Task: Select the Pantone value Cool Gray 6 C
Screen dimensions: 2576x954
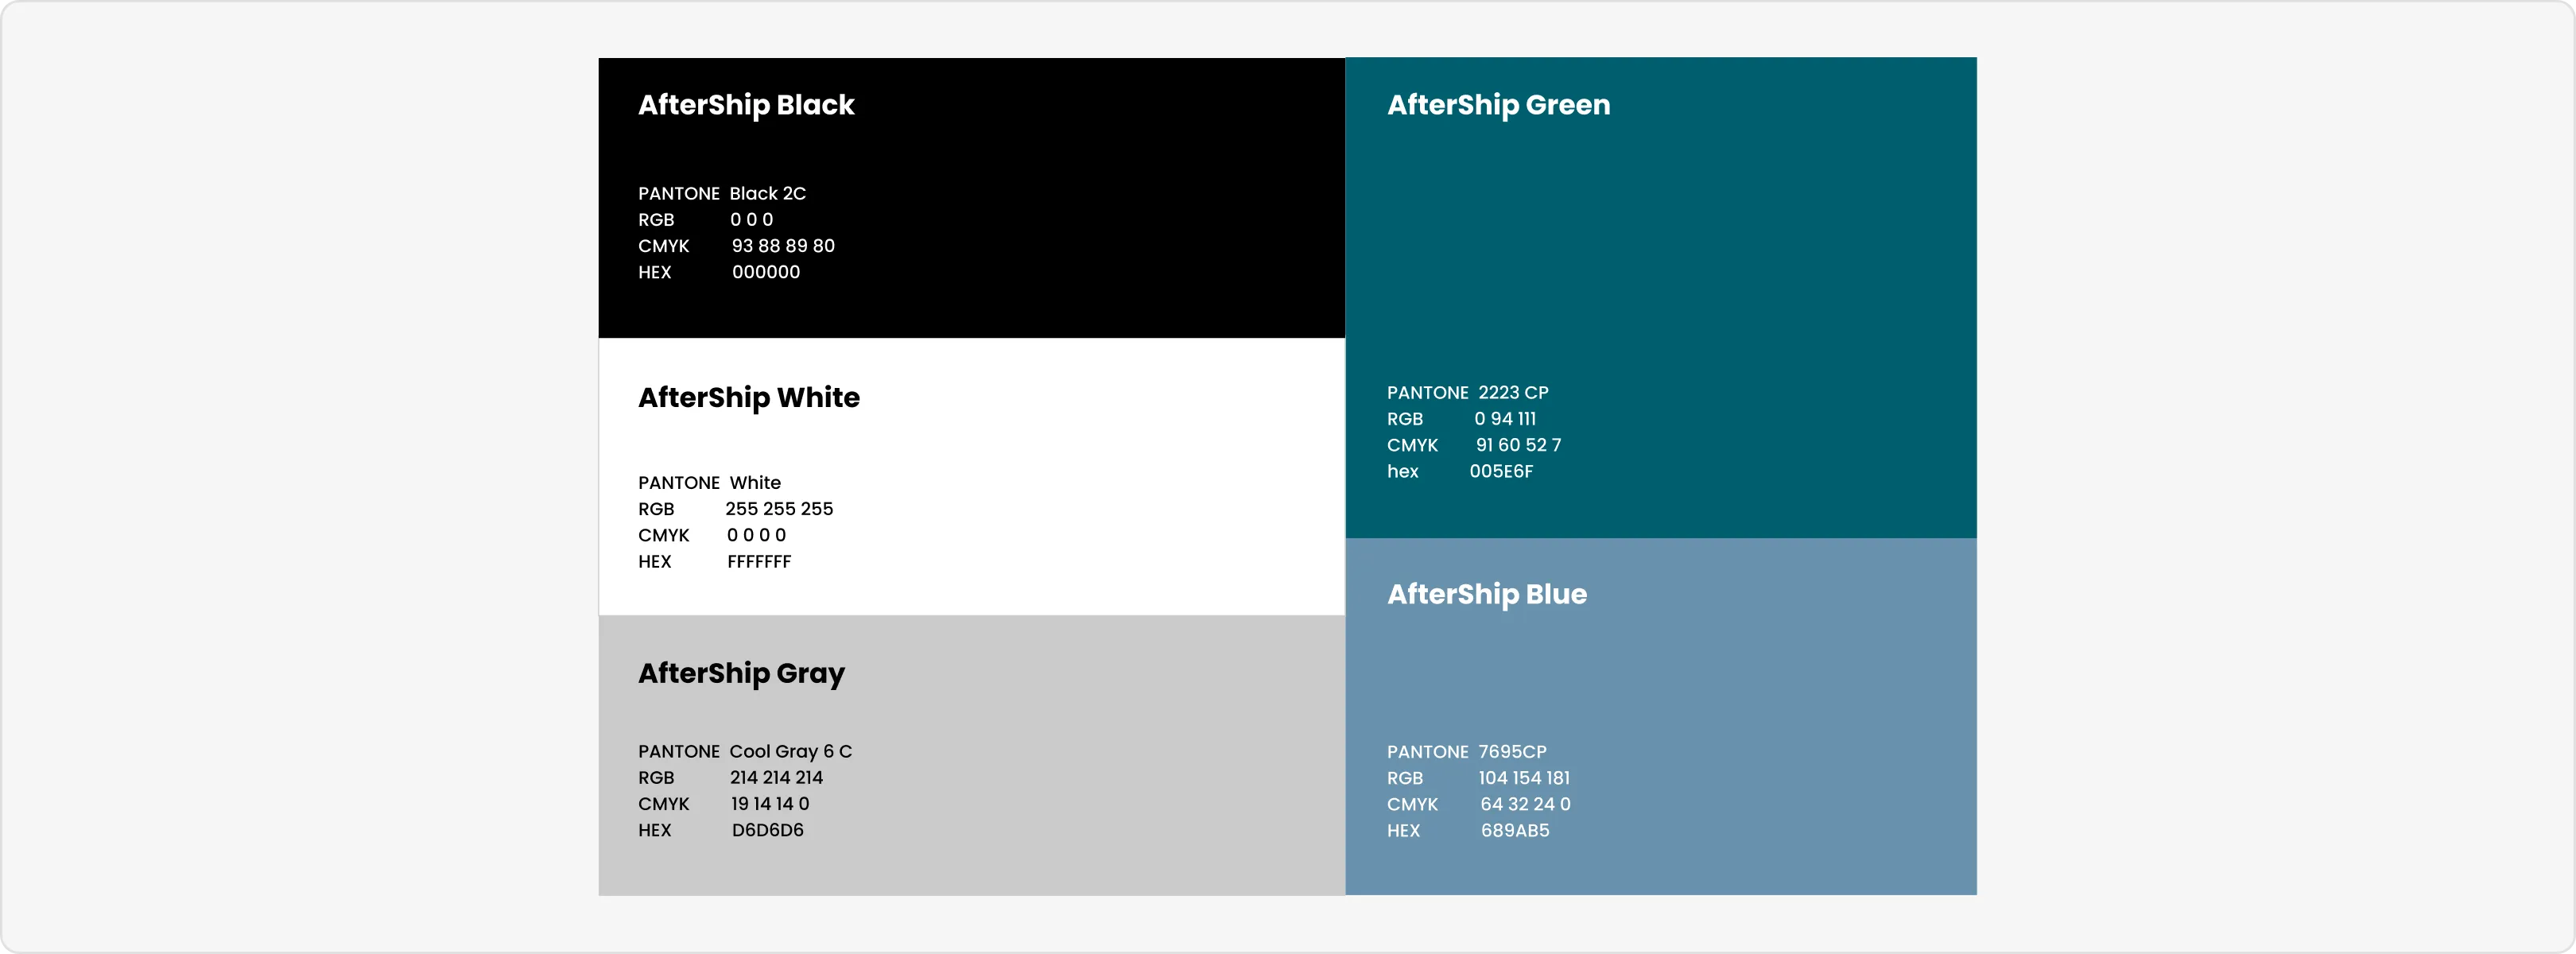Action: [790, 752]
